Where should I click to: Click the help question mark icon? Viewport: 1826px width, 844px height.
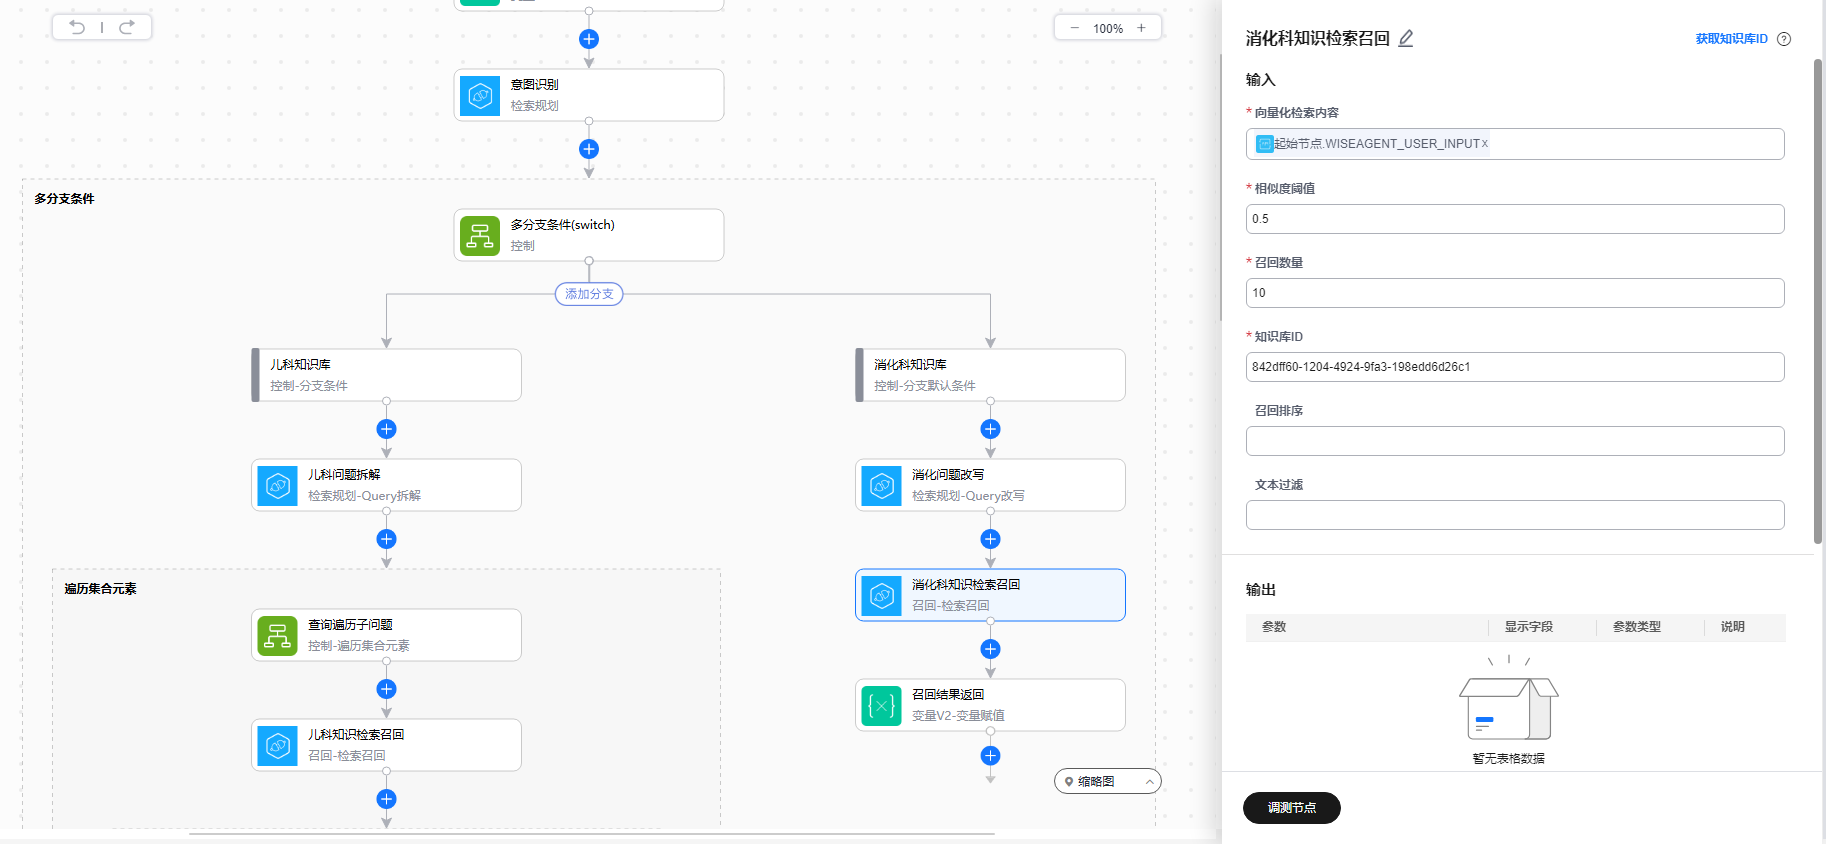click(1784, 39)
